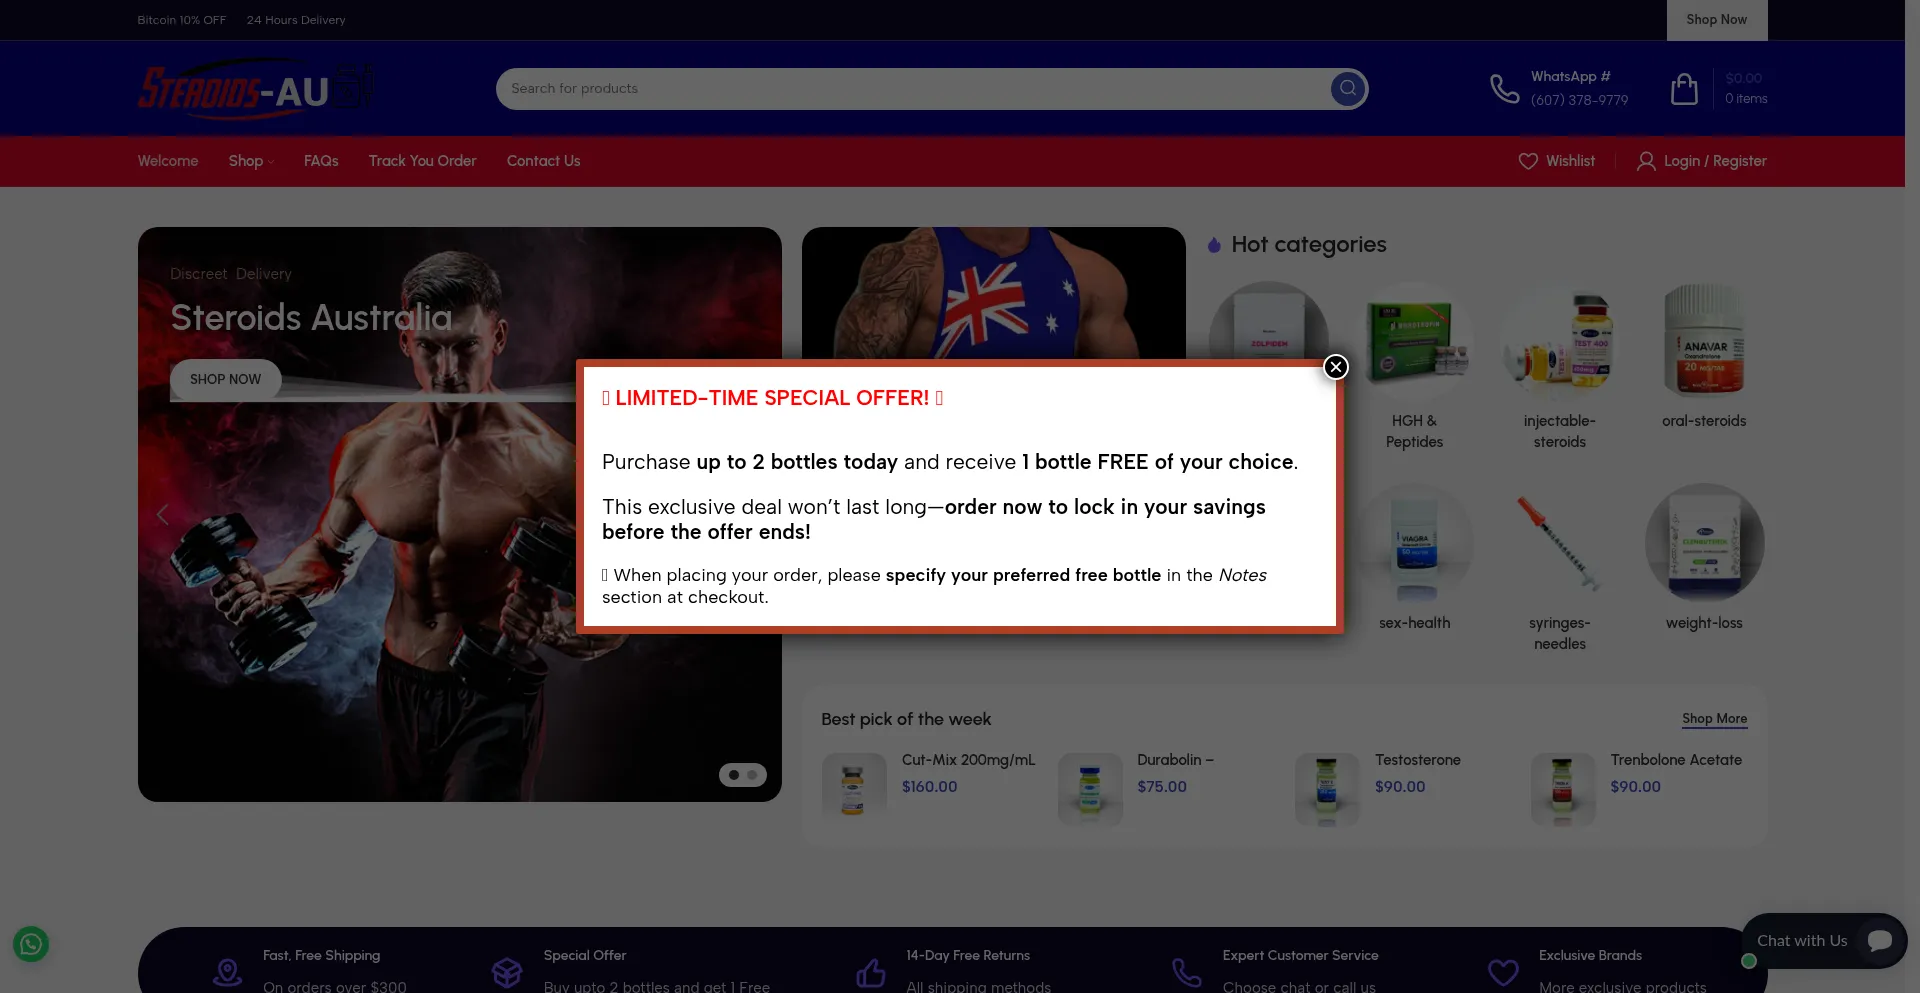Click the Exclusive Brands heart icon
This screenshot has width=1920, height=993.
1503,971
